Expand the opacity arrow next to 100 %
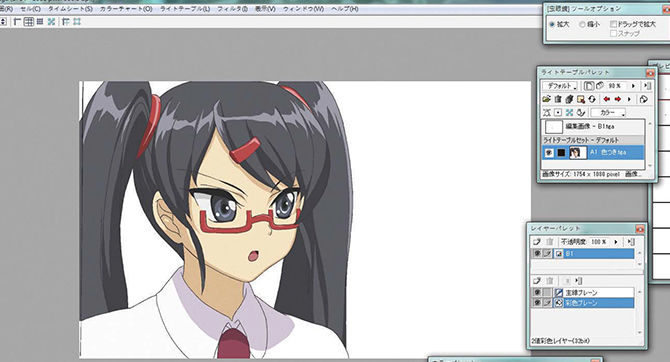Image resolution: width=670 pixels, height=362 pixels. [616, 242]
